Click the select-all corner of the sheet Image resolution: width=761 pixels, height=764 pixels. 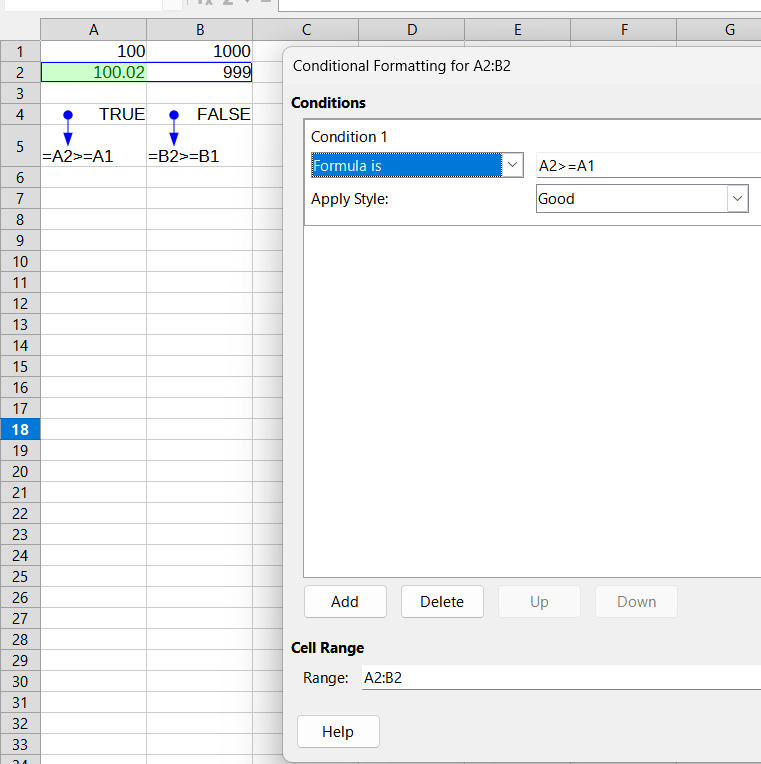click(20, 30)
